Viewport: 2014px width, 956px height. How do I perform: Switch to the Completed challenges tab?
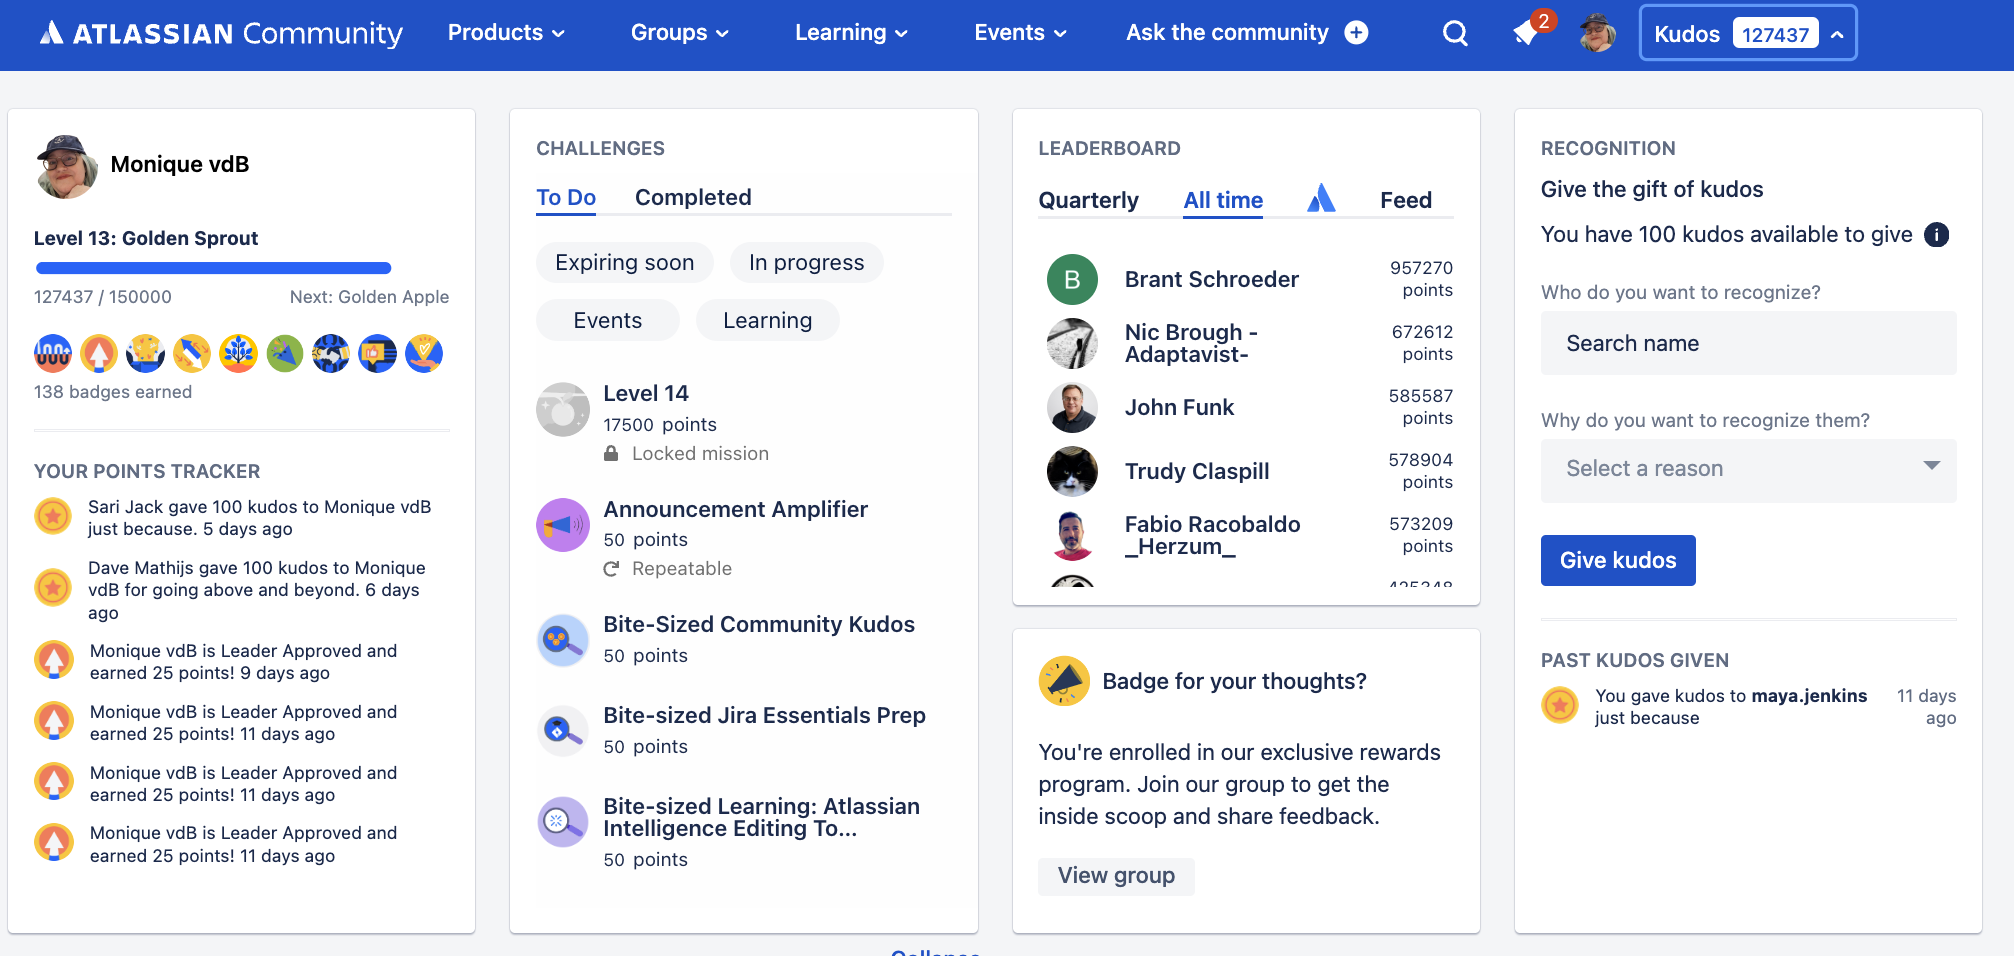(x=693, y=197)
